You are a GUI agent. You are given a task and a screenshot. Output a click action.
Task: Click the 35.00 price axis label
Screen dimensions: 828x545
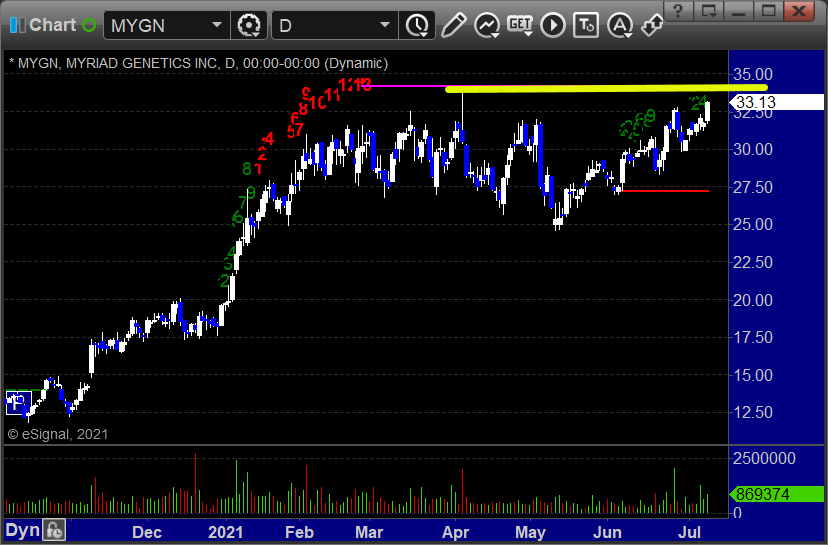pos(752,74)
